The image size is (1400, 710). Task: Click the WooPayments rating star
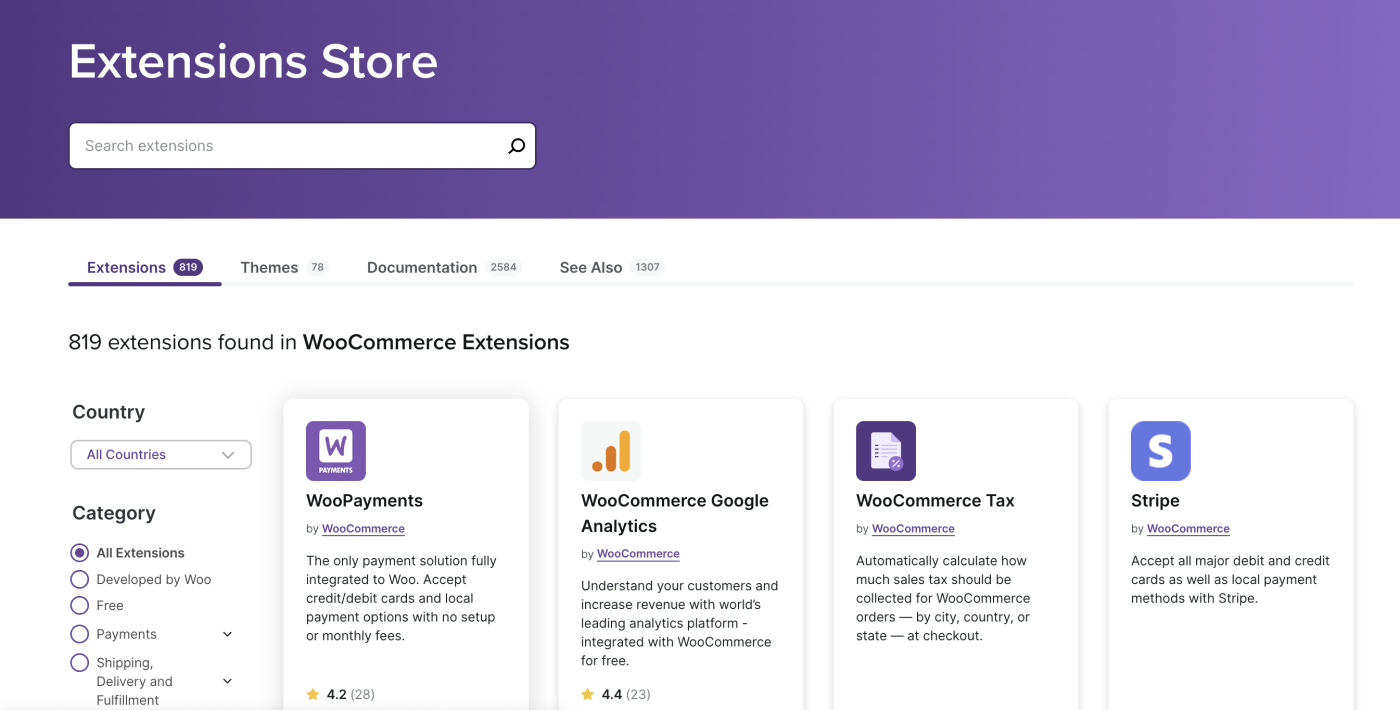[313, 694]
